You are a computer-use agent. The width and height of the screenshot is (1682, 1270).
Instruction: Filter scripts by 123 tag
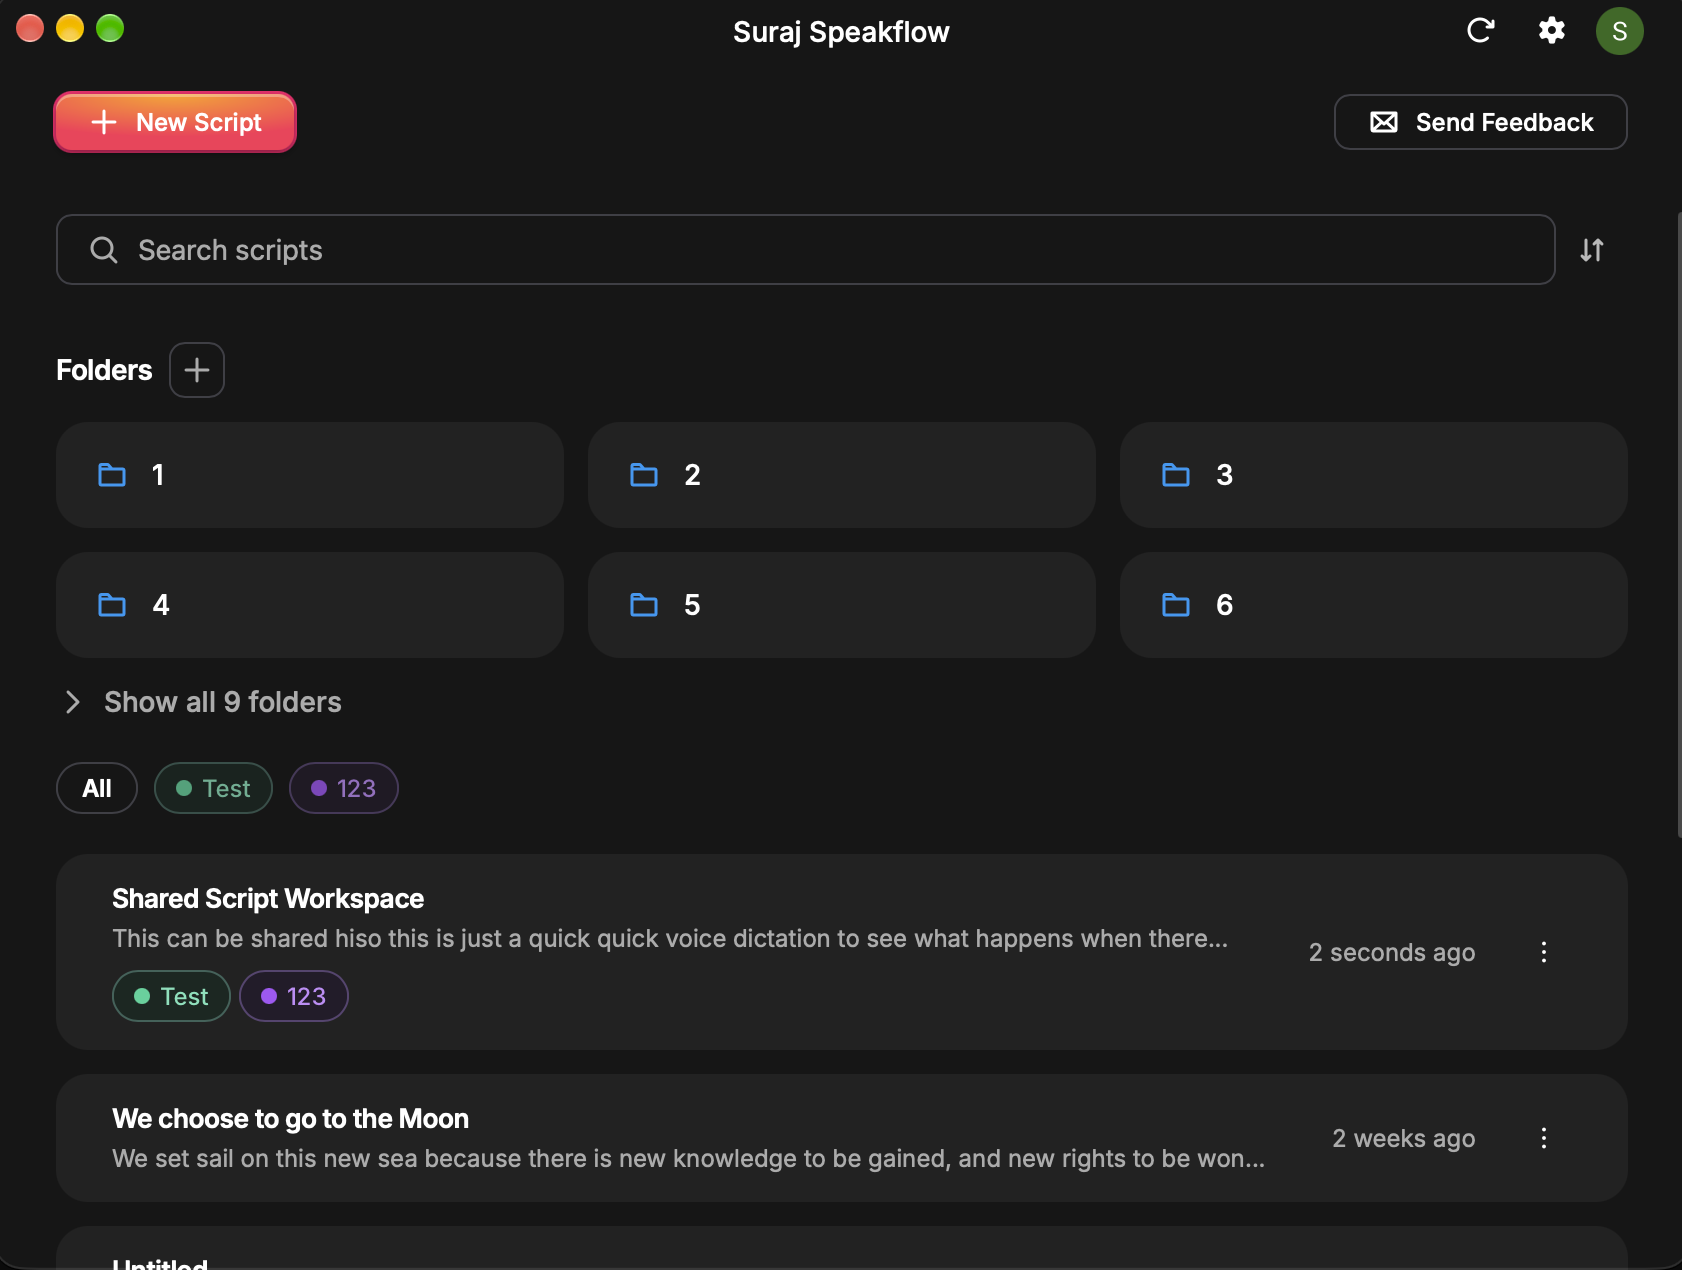click(x=344, y=788)
